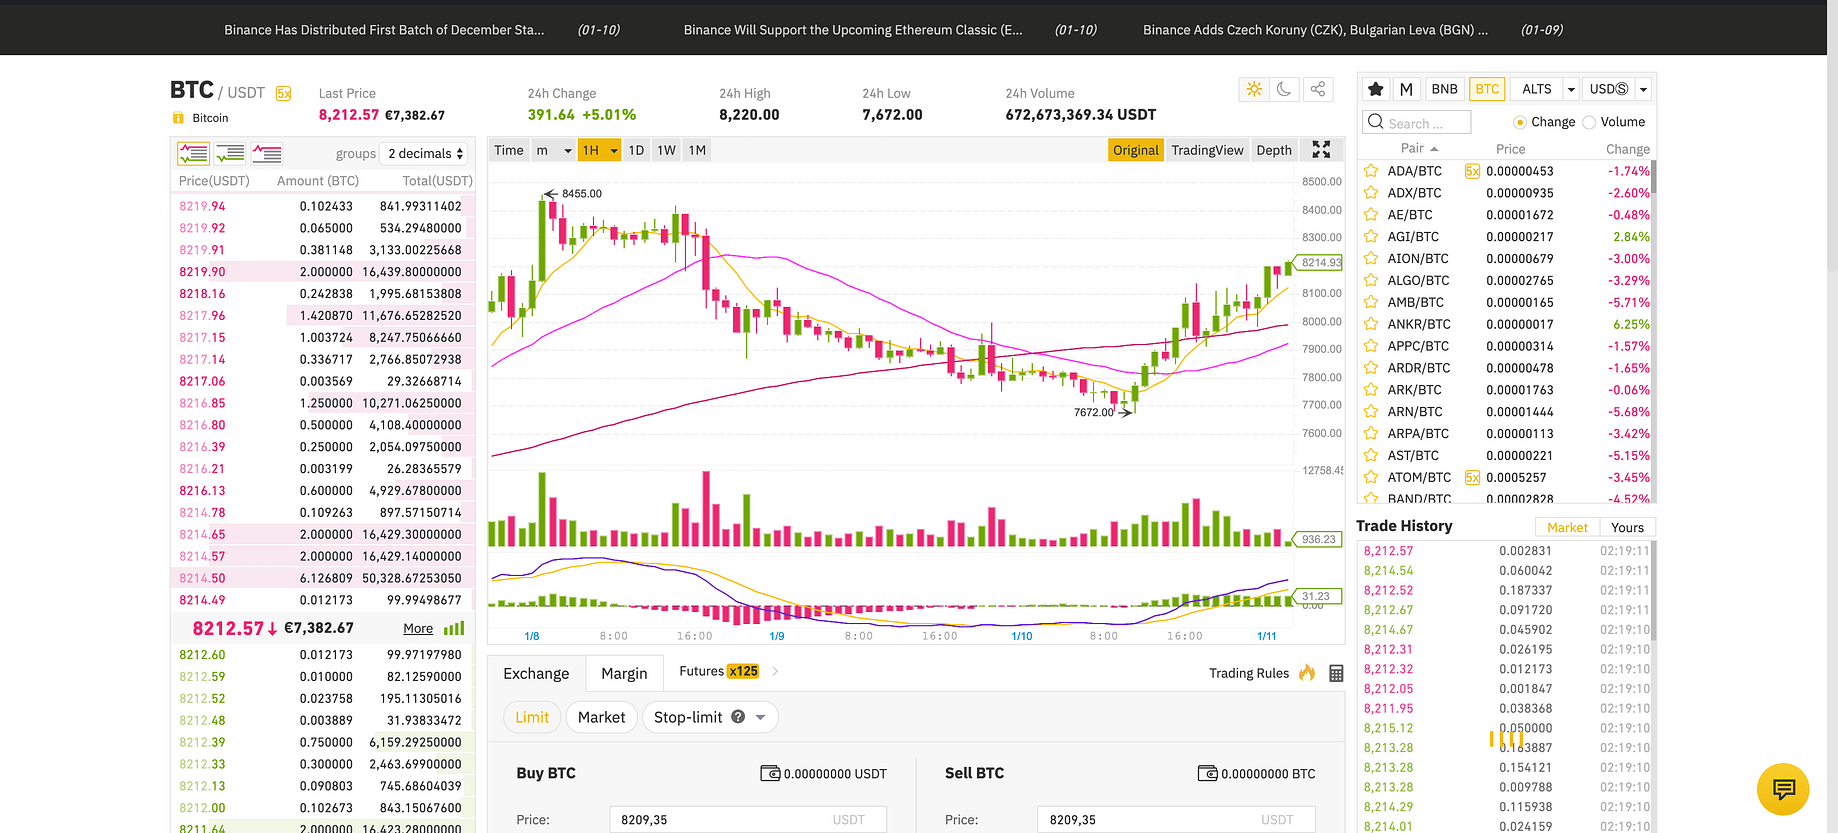This screenshot has height=833, width=1838.
Task: Click the wallet icon in Buy BTC
Action: pos(770,773)
